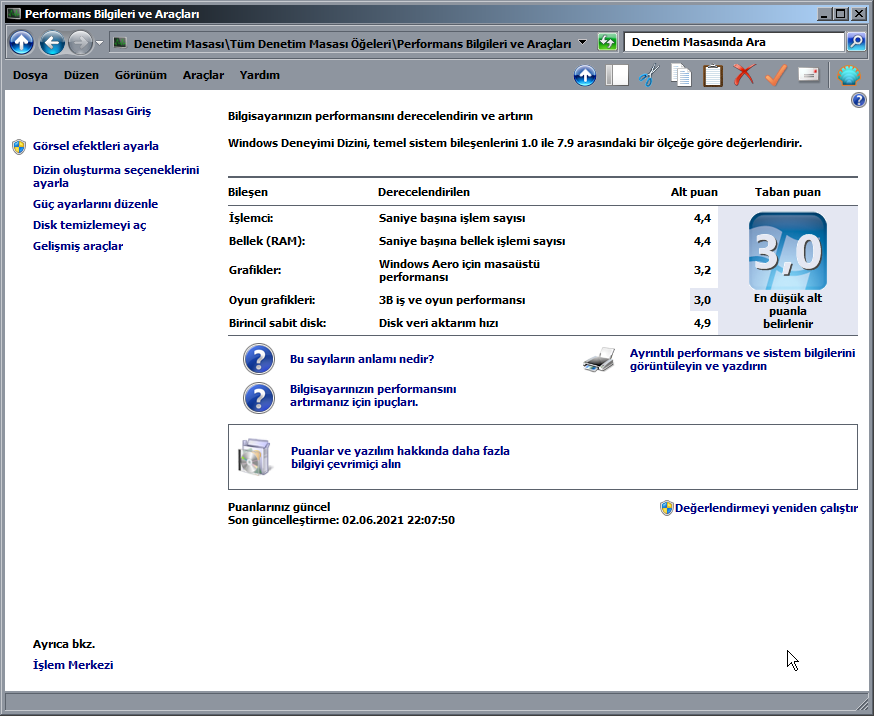Viewport: 874px width, 716px height.
Task: Click the window title bar icon
Action: pos(14,13)
